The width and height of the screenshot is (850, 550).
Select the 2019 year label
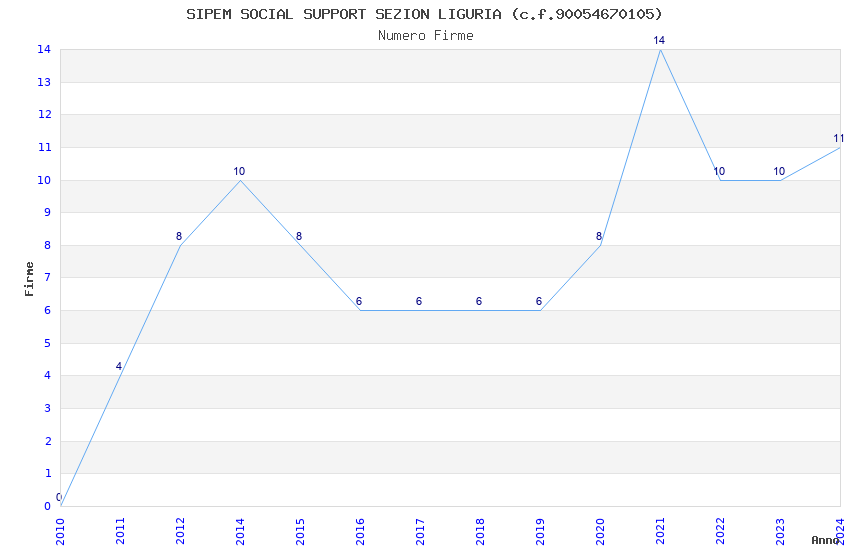click(x=540, y=531)
